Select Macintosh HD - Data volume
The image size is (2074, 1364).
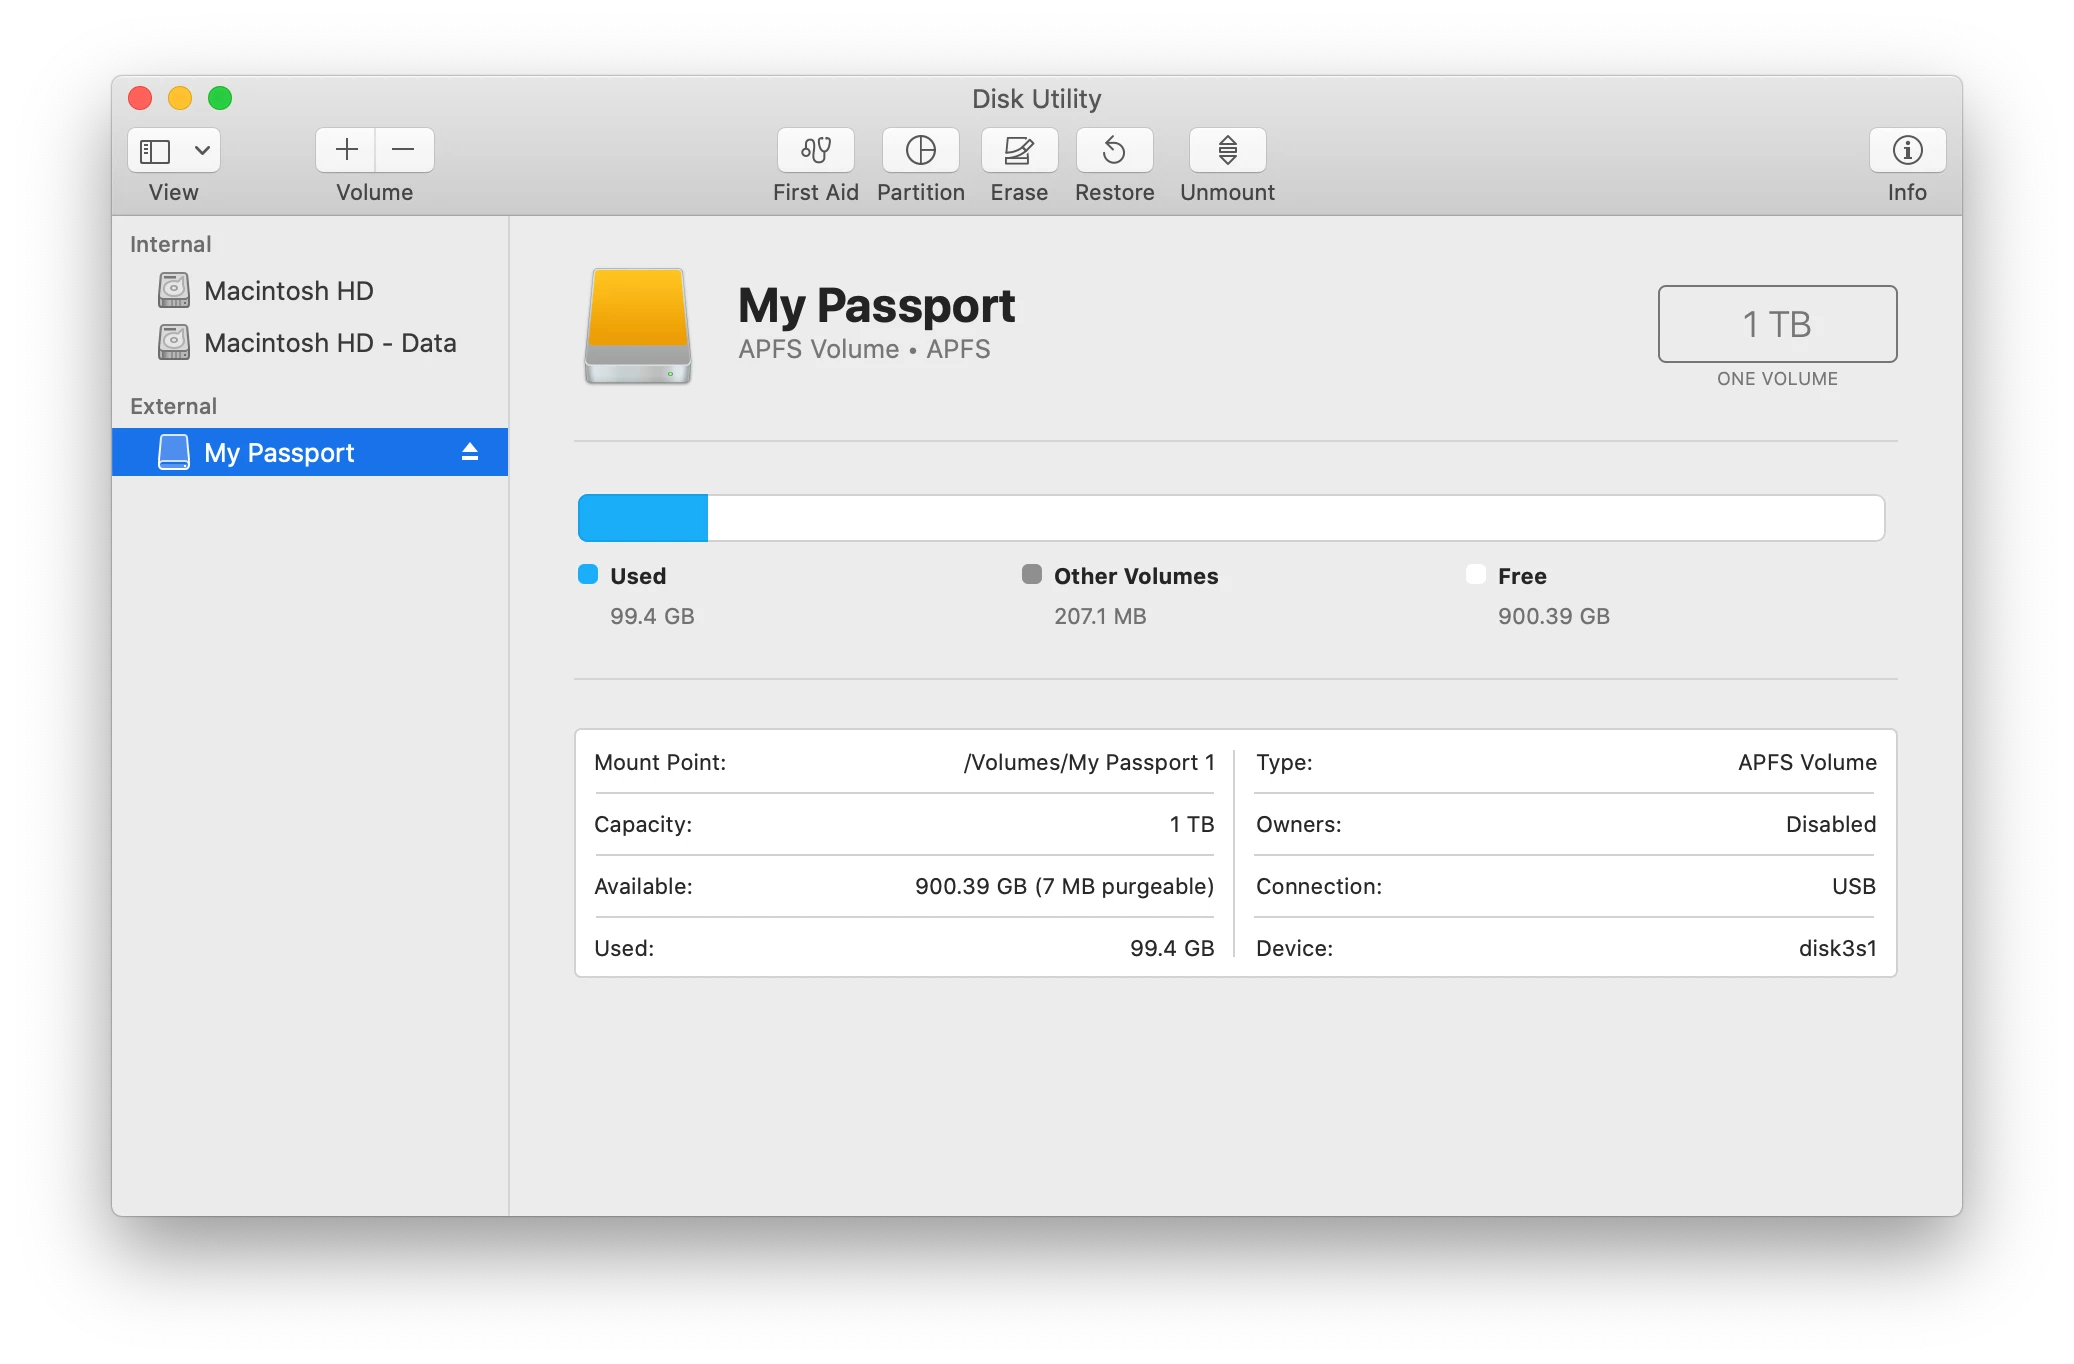pyautogui.click(x=329, y=343)
